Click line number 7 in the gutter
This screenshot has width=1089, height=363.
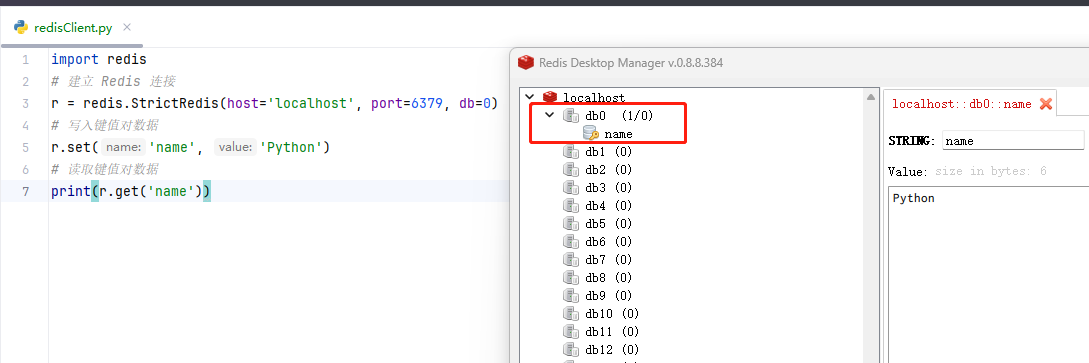tap(26, 192)
